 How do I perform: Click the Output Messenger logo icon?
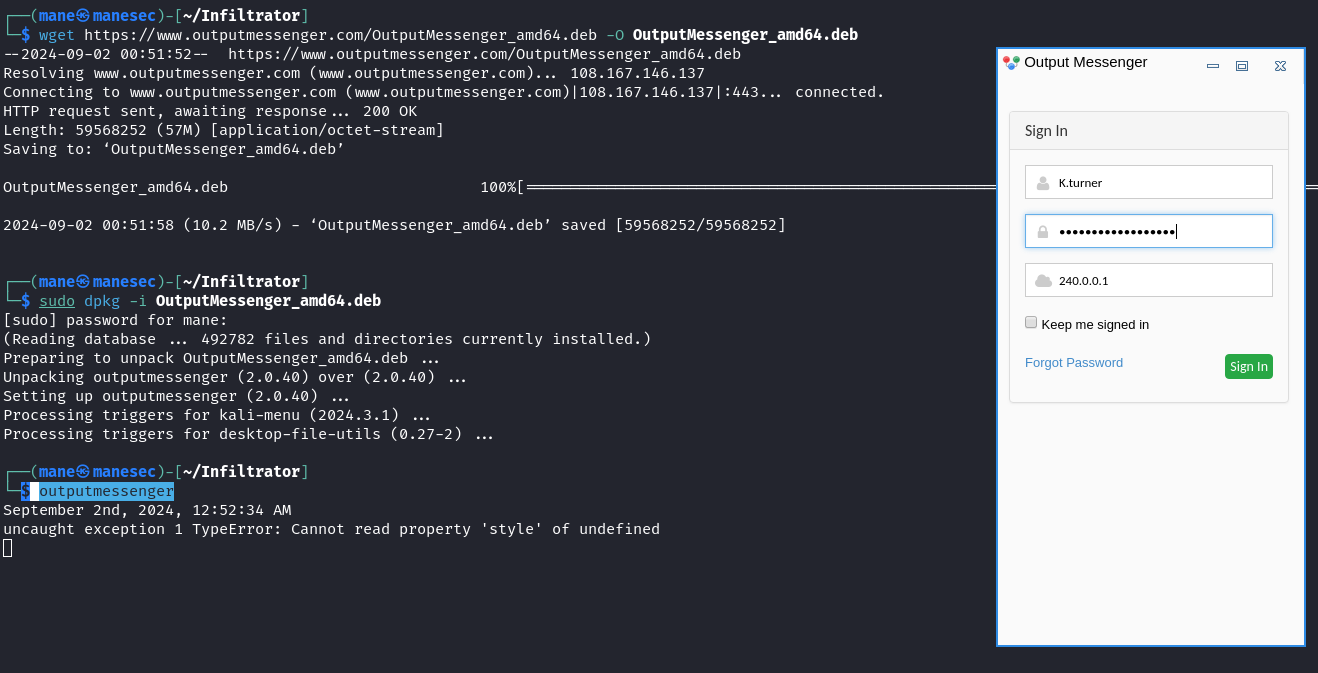pyautogui.click(x=1011, y=62)
